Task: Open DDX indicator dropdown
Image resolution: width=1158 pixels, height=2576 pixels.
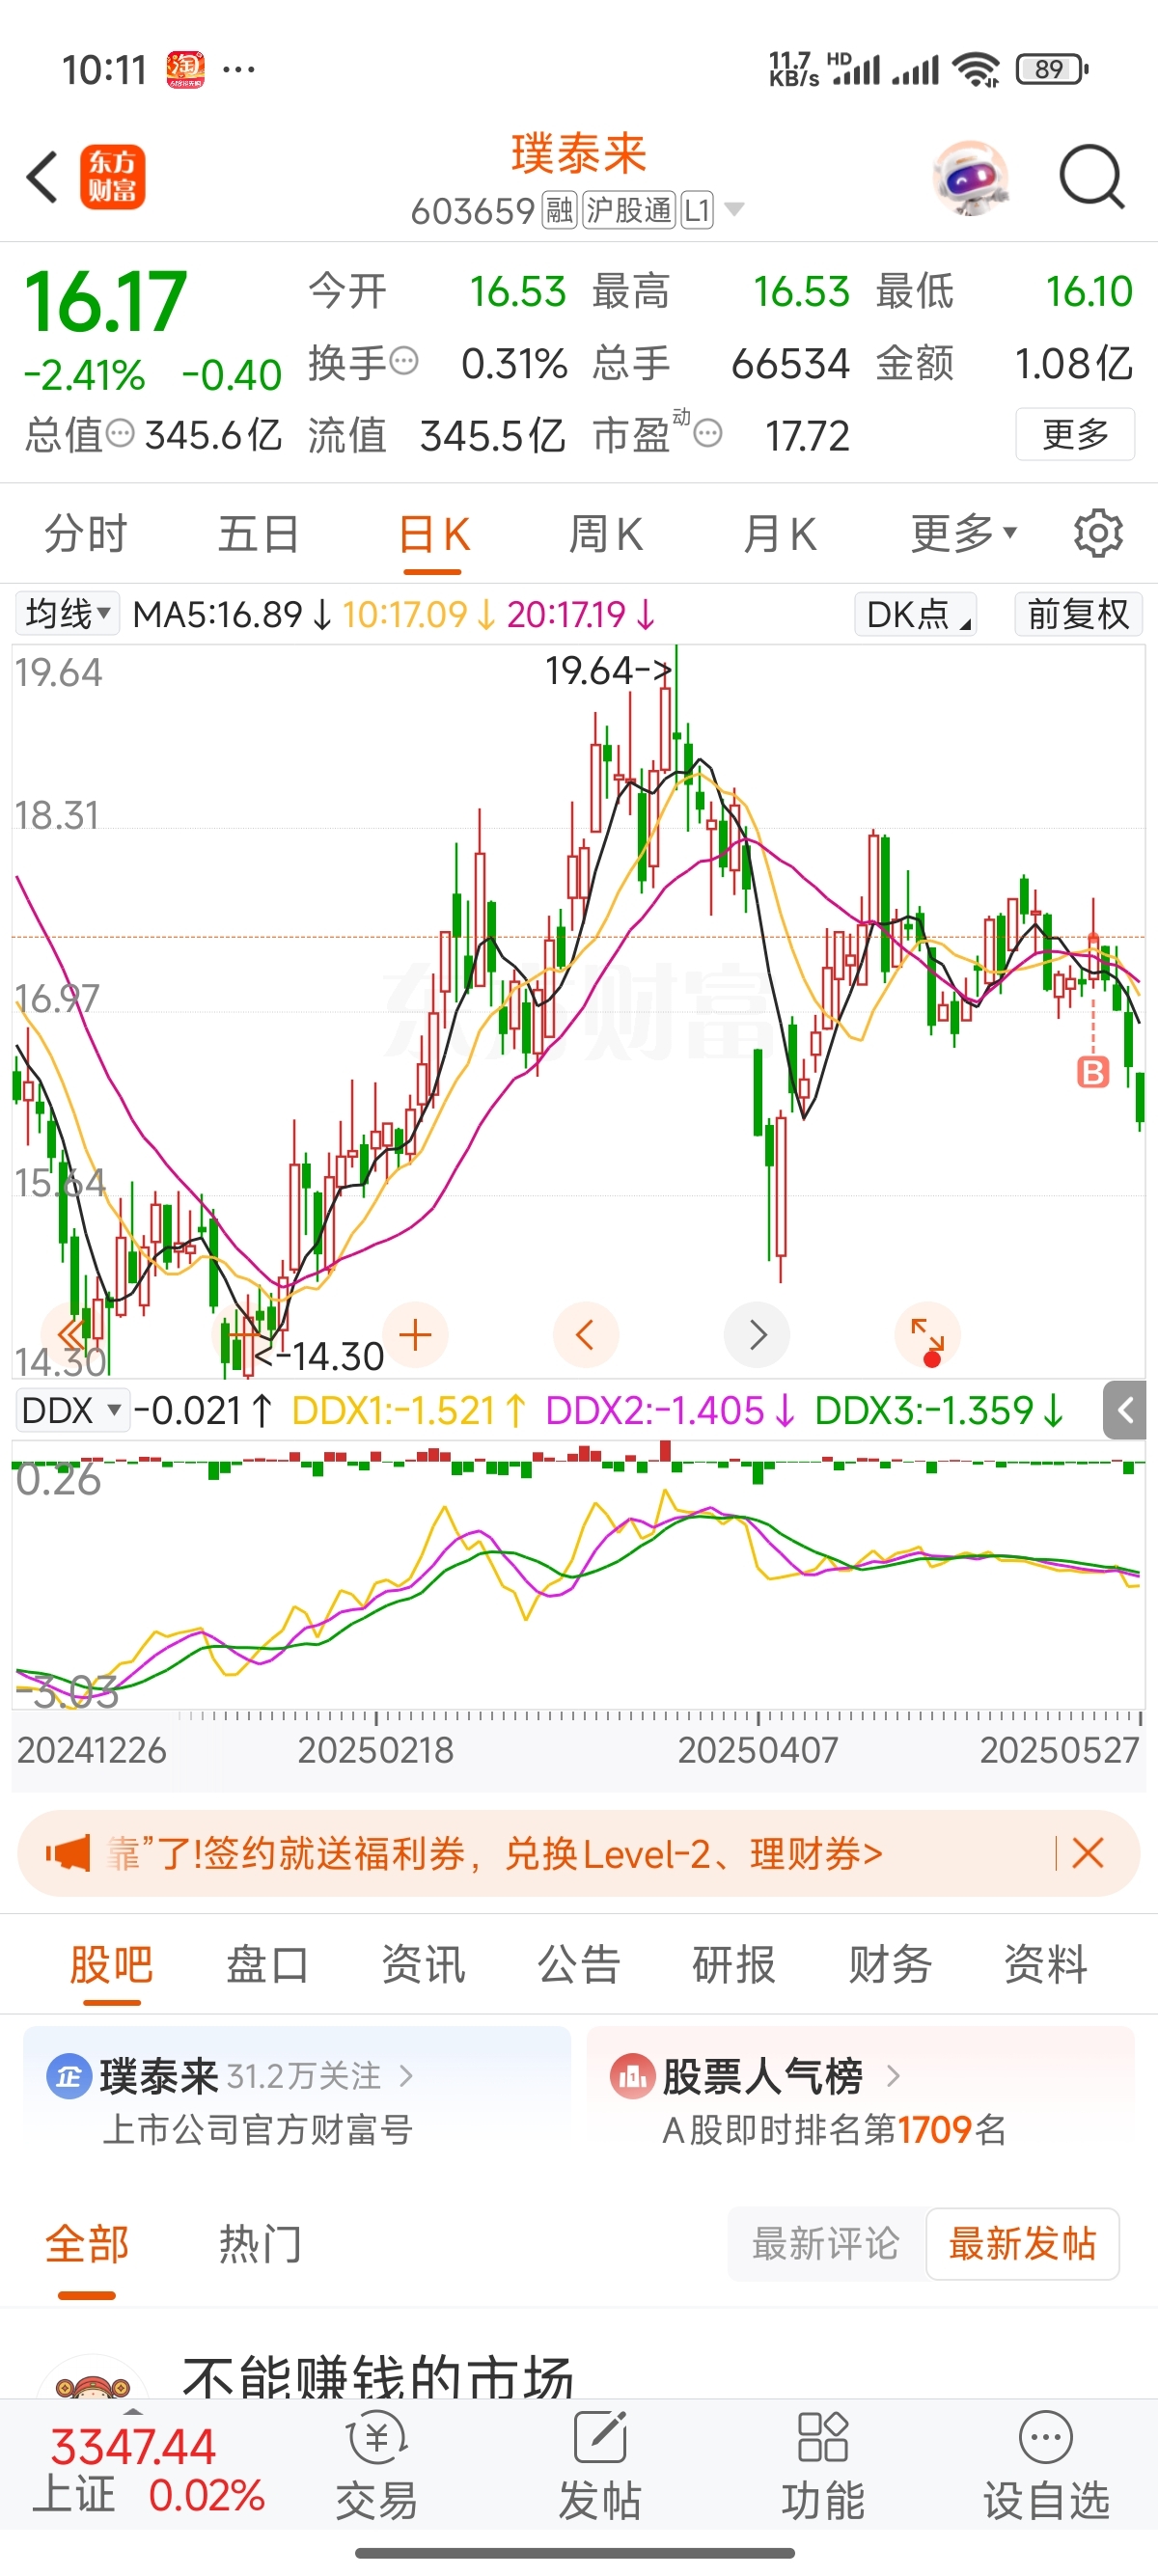Action: (71, 1411)
